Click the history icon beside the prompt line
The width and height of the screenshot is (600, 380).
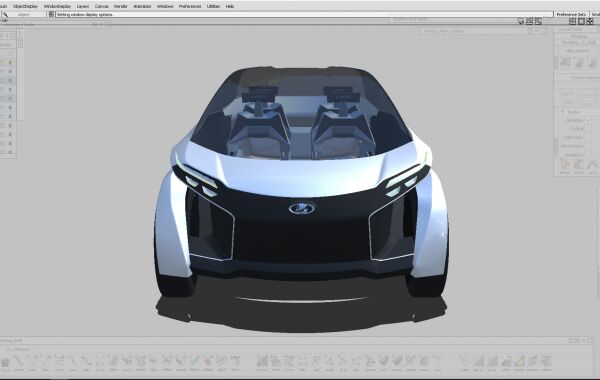[51, 14]
